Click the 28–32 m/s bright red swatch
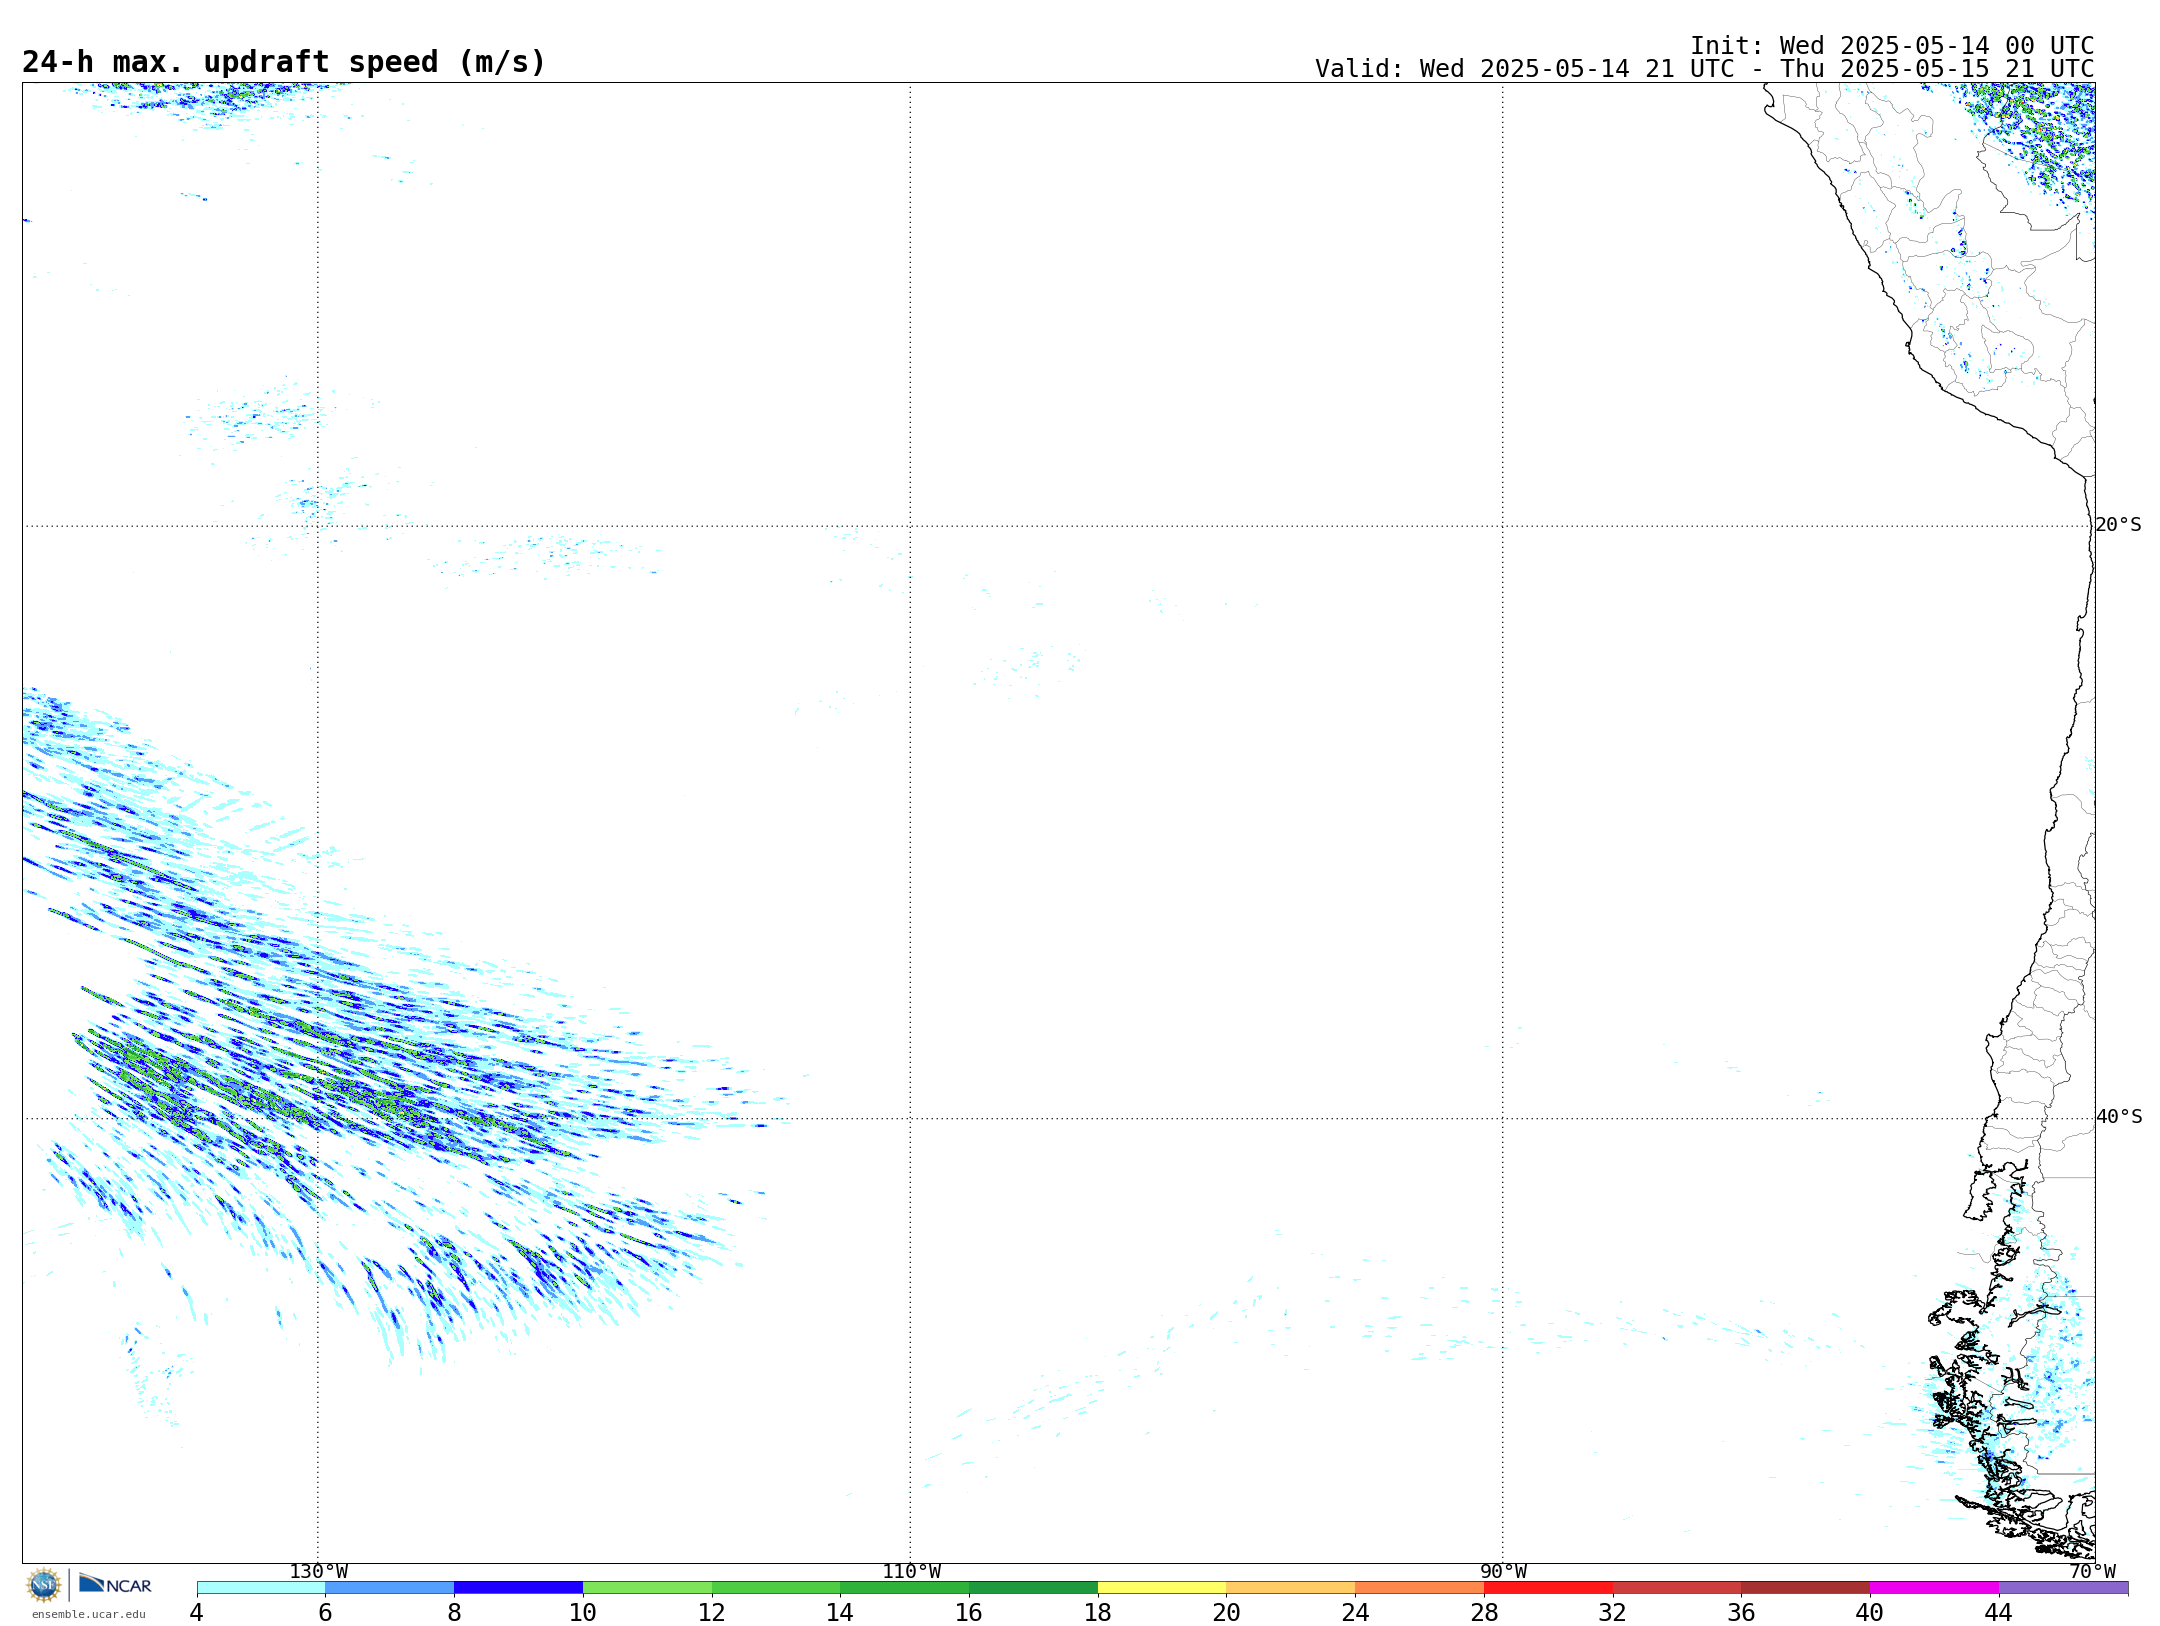The image size is (2160, 1626). click(x=1548, y=1588)
